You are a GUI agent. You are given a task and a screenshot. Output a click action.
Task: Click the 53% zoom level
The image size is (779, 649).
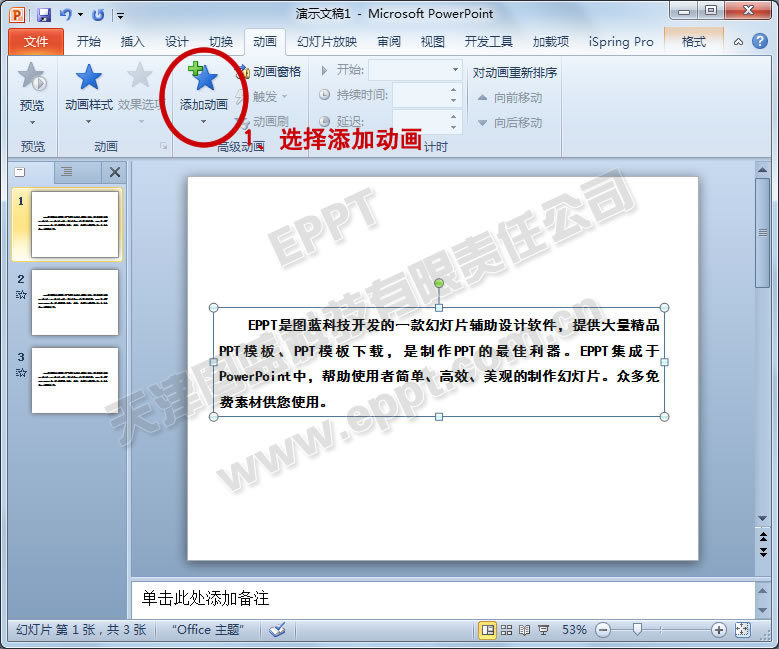[x=574, y=630]
